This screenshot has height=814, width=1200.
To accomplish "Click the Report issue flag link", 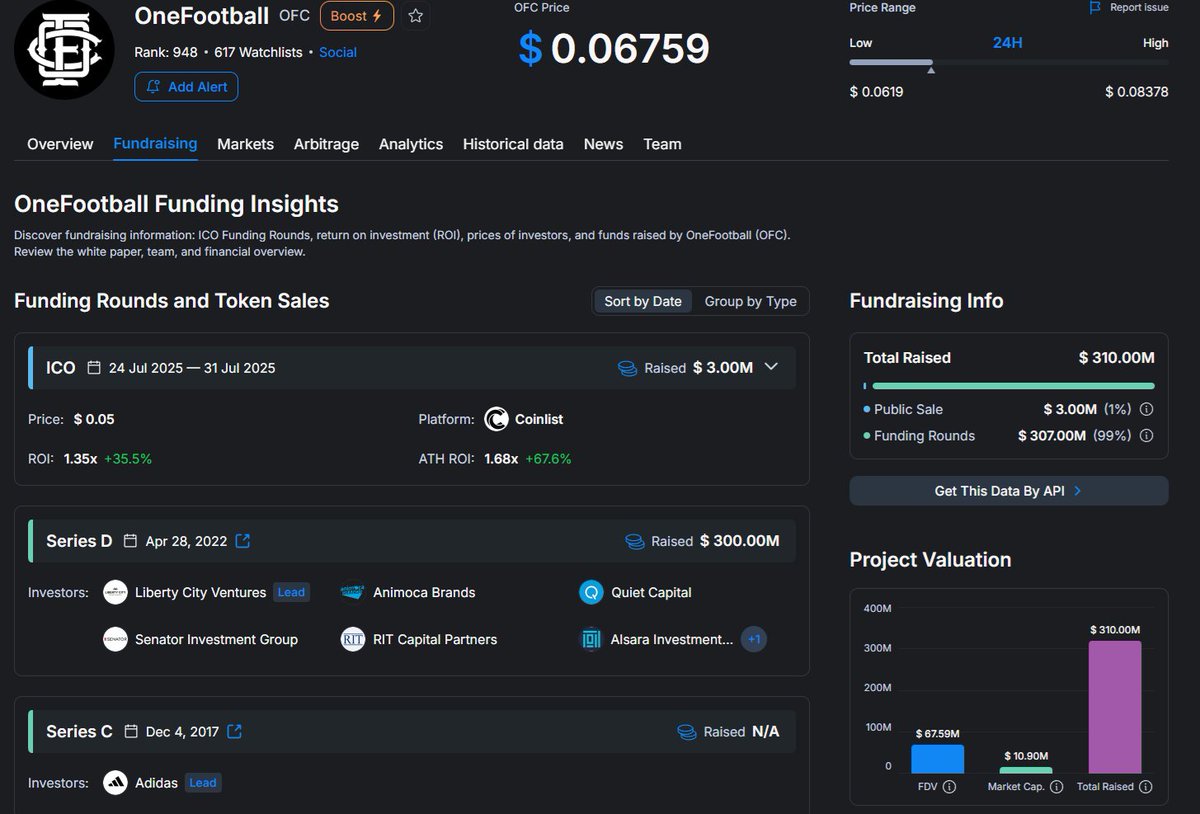I will pyautogui.click(x=1129, y=7).
